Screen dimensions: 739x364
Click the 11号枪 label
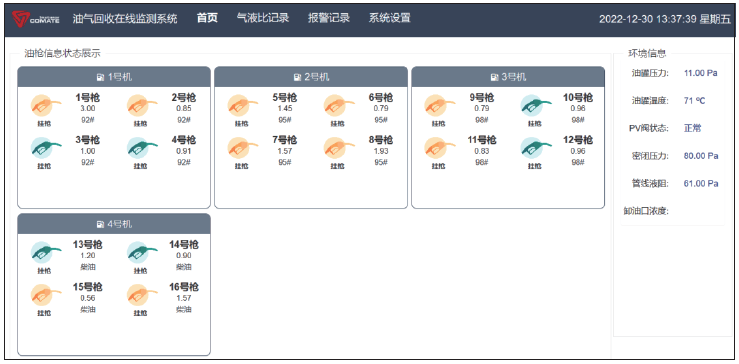pyautogui.click(x=482, y=140)
